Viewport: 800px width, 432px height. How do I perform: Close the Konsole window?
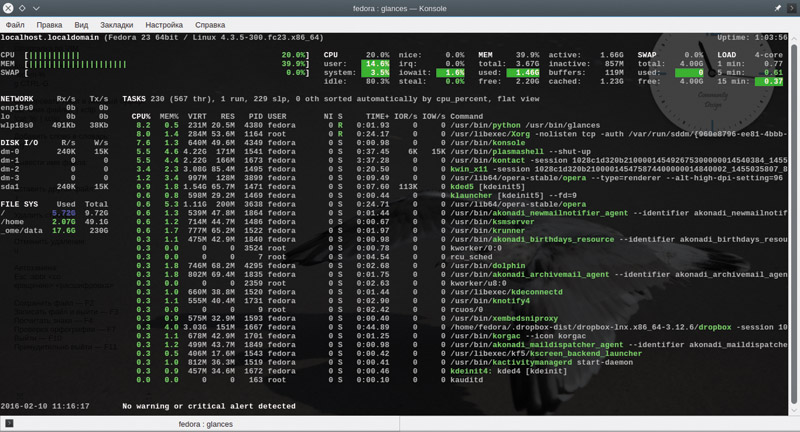coord(8,8)
